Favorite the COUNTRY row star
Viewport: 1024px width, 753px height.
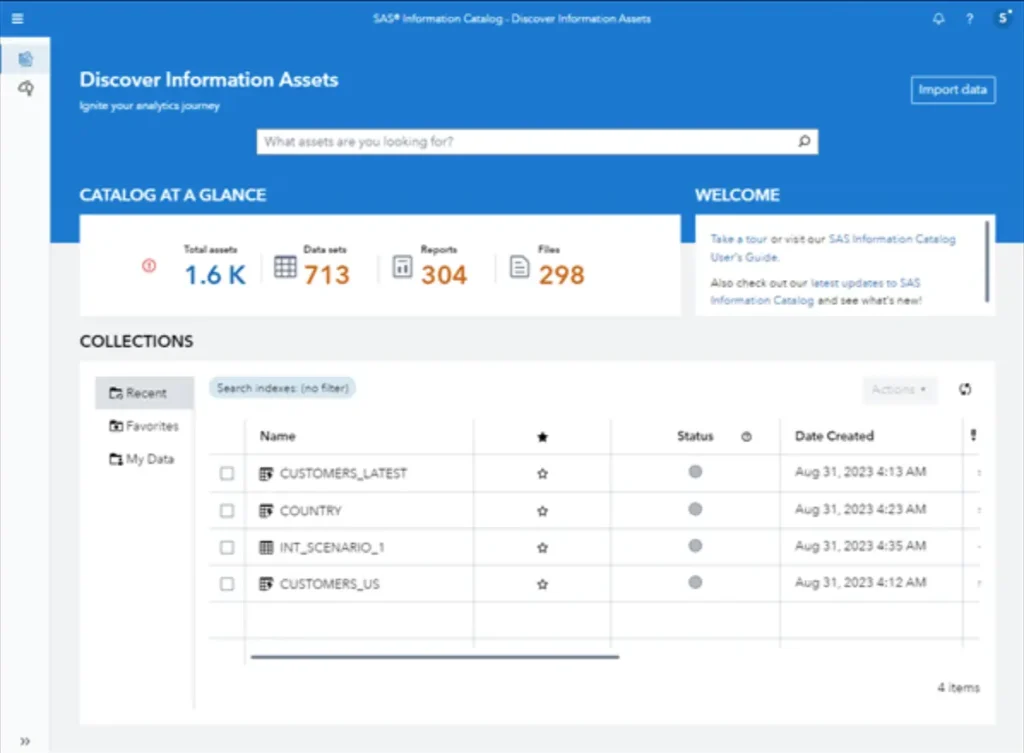pos(542,511)
